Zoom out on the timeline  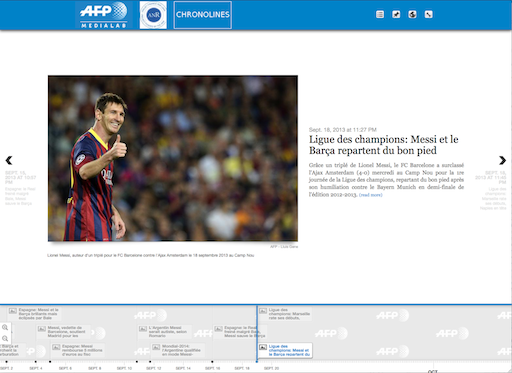[5, 339]
